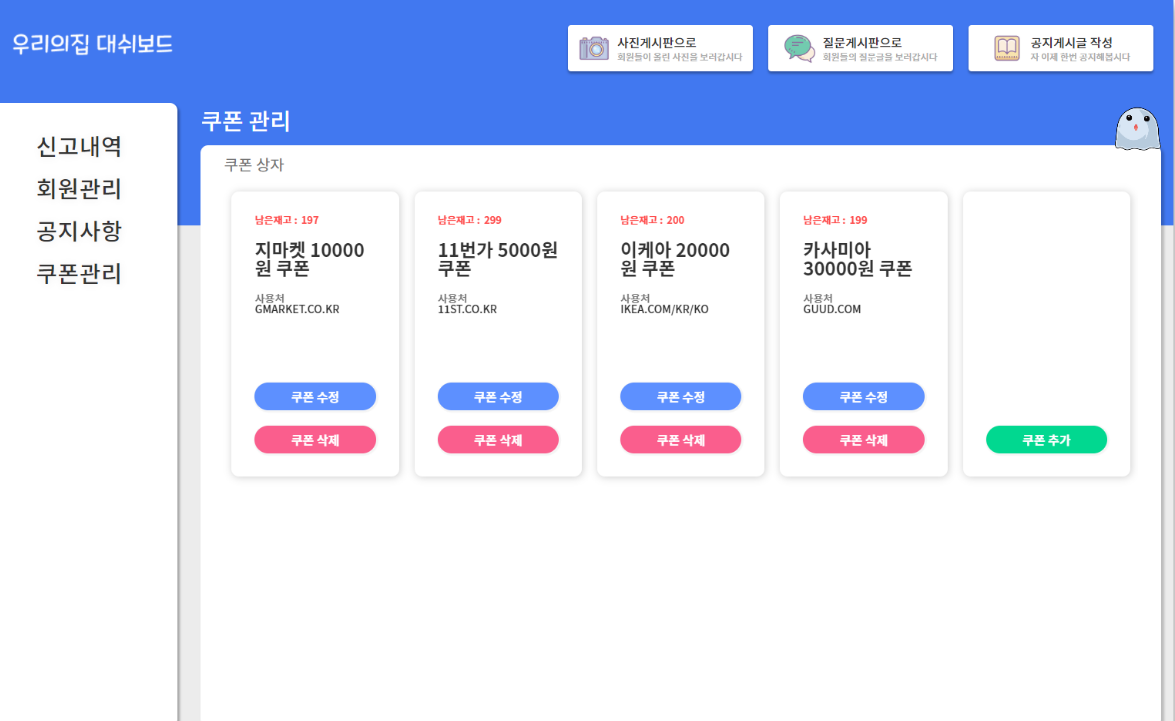Click the ghost mascot above the coupon panel
1175x721 pixels.
[1138, 130]
